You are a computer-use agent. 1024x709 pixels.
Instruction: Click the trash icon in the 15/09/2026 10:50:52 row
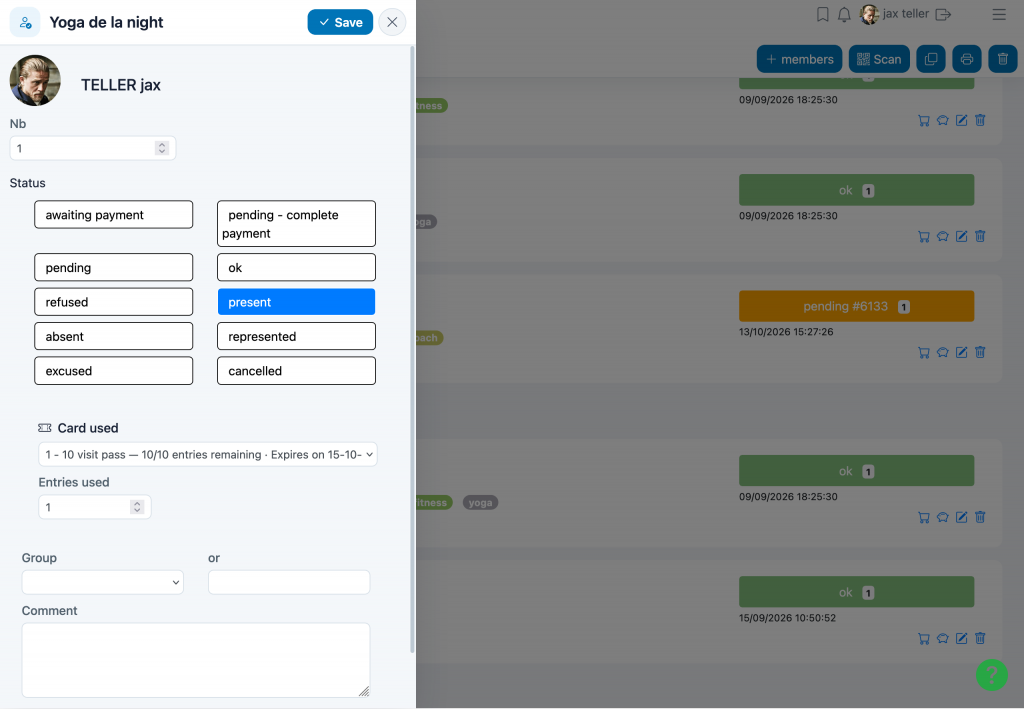[x=980, y=638]
